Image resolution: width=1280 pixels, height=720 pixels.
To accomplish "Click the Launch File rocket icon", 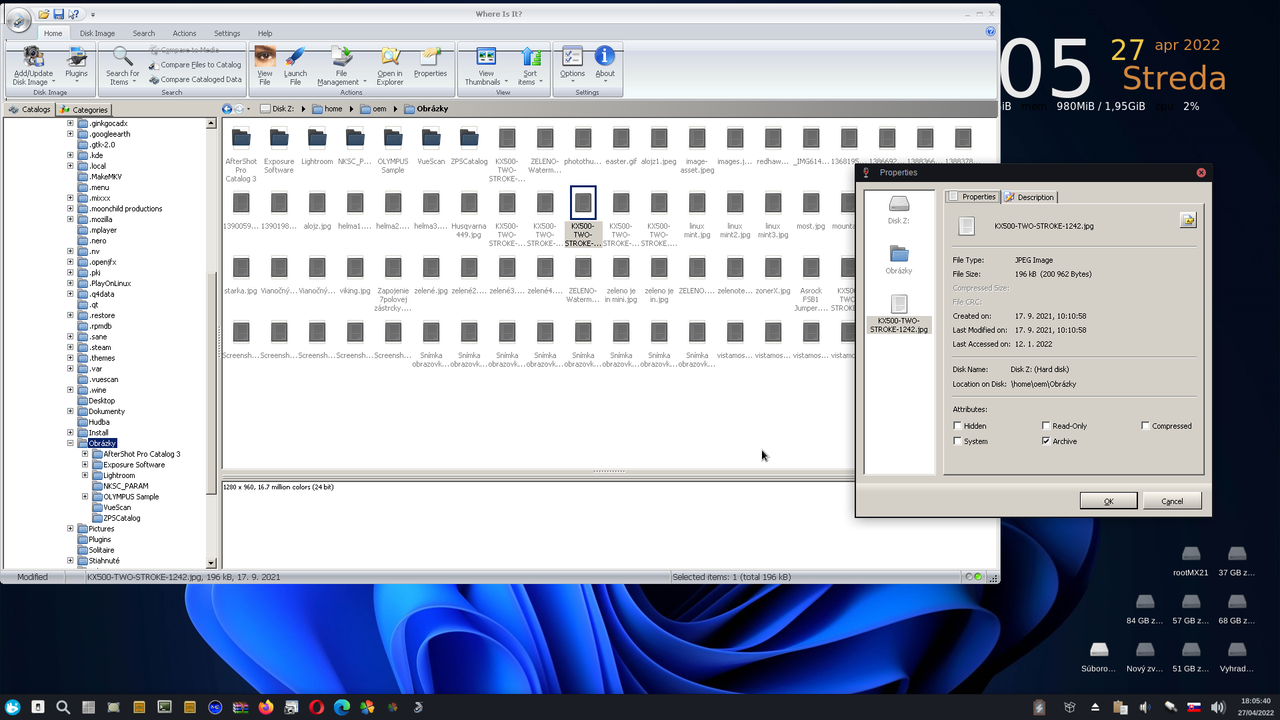I will click(x=295, y=56).
